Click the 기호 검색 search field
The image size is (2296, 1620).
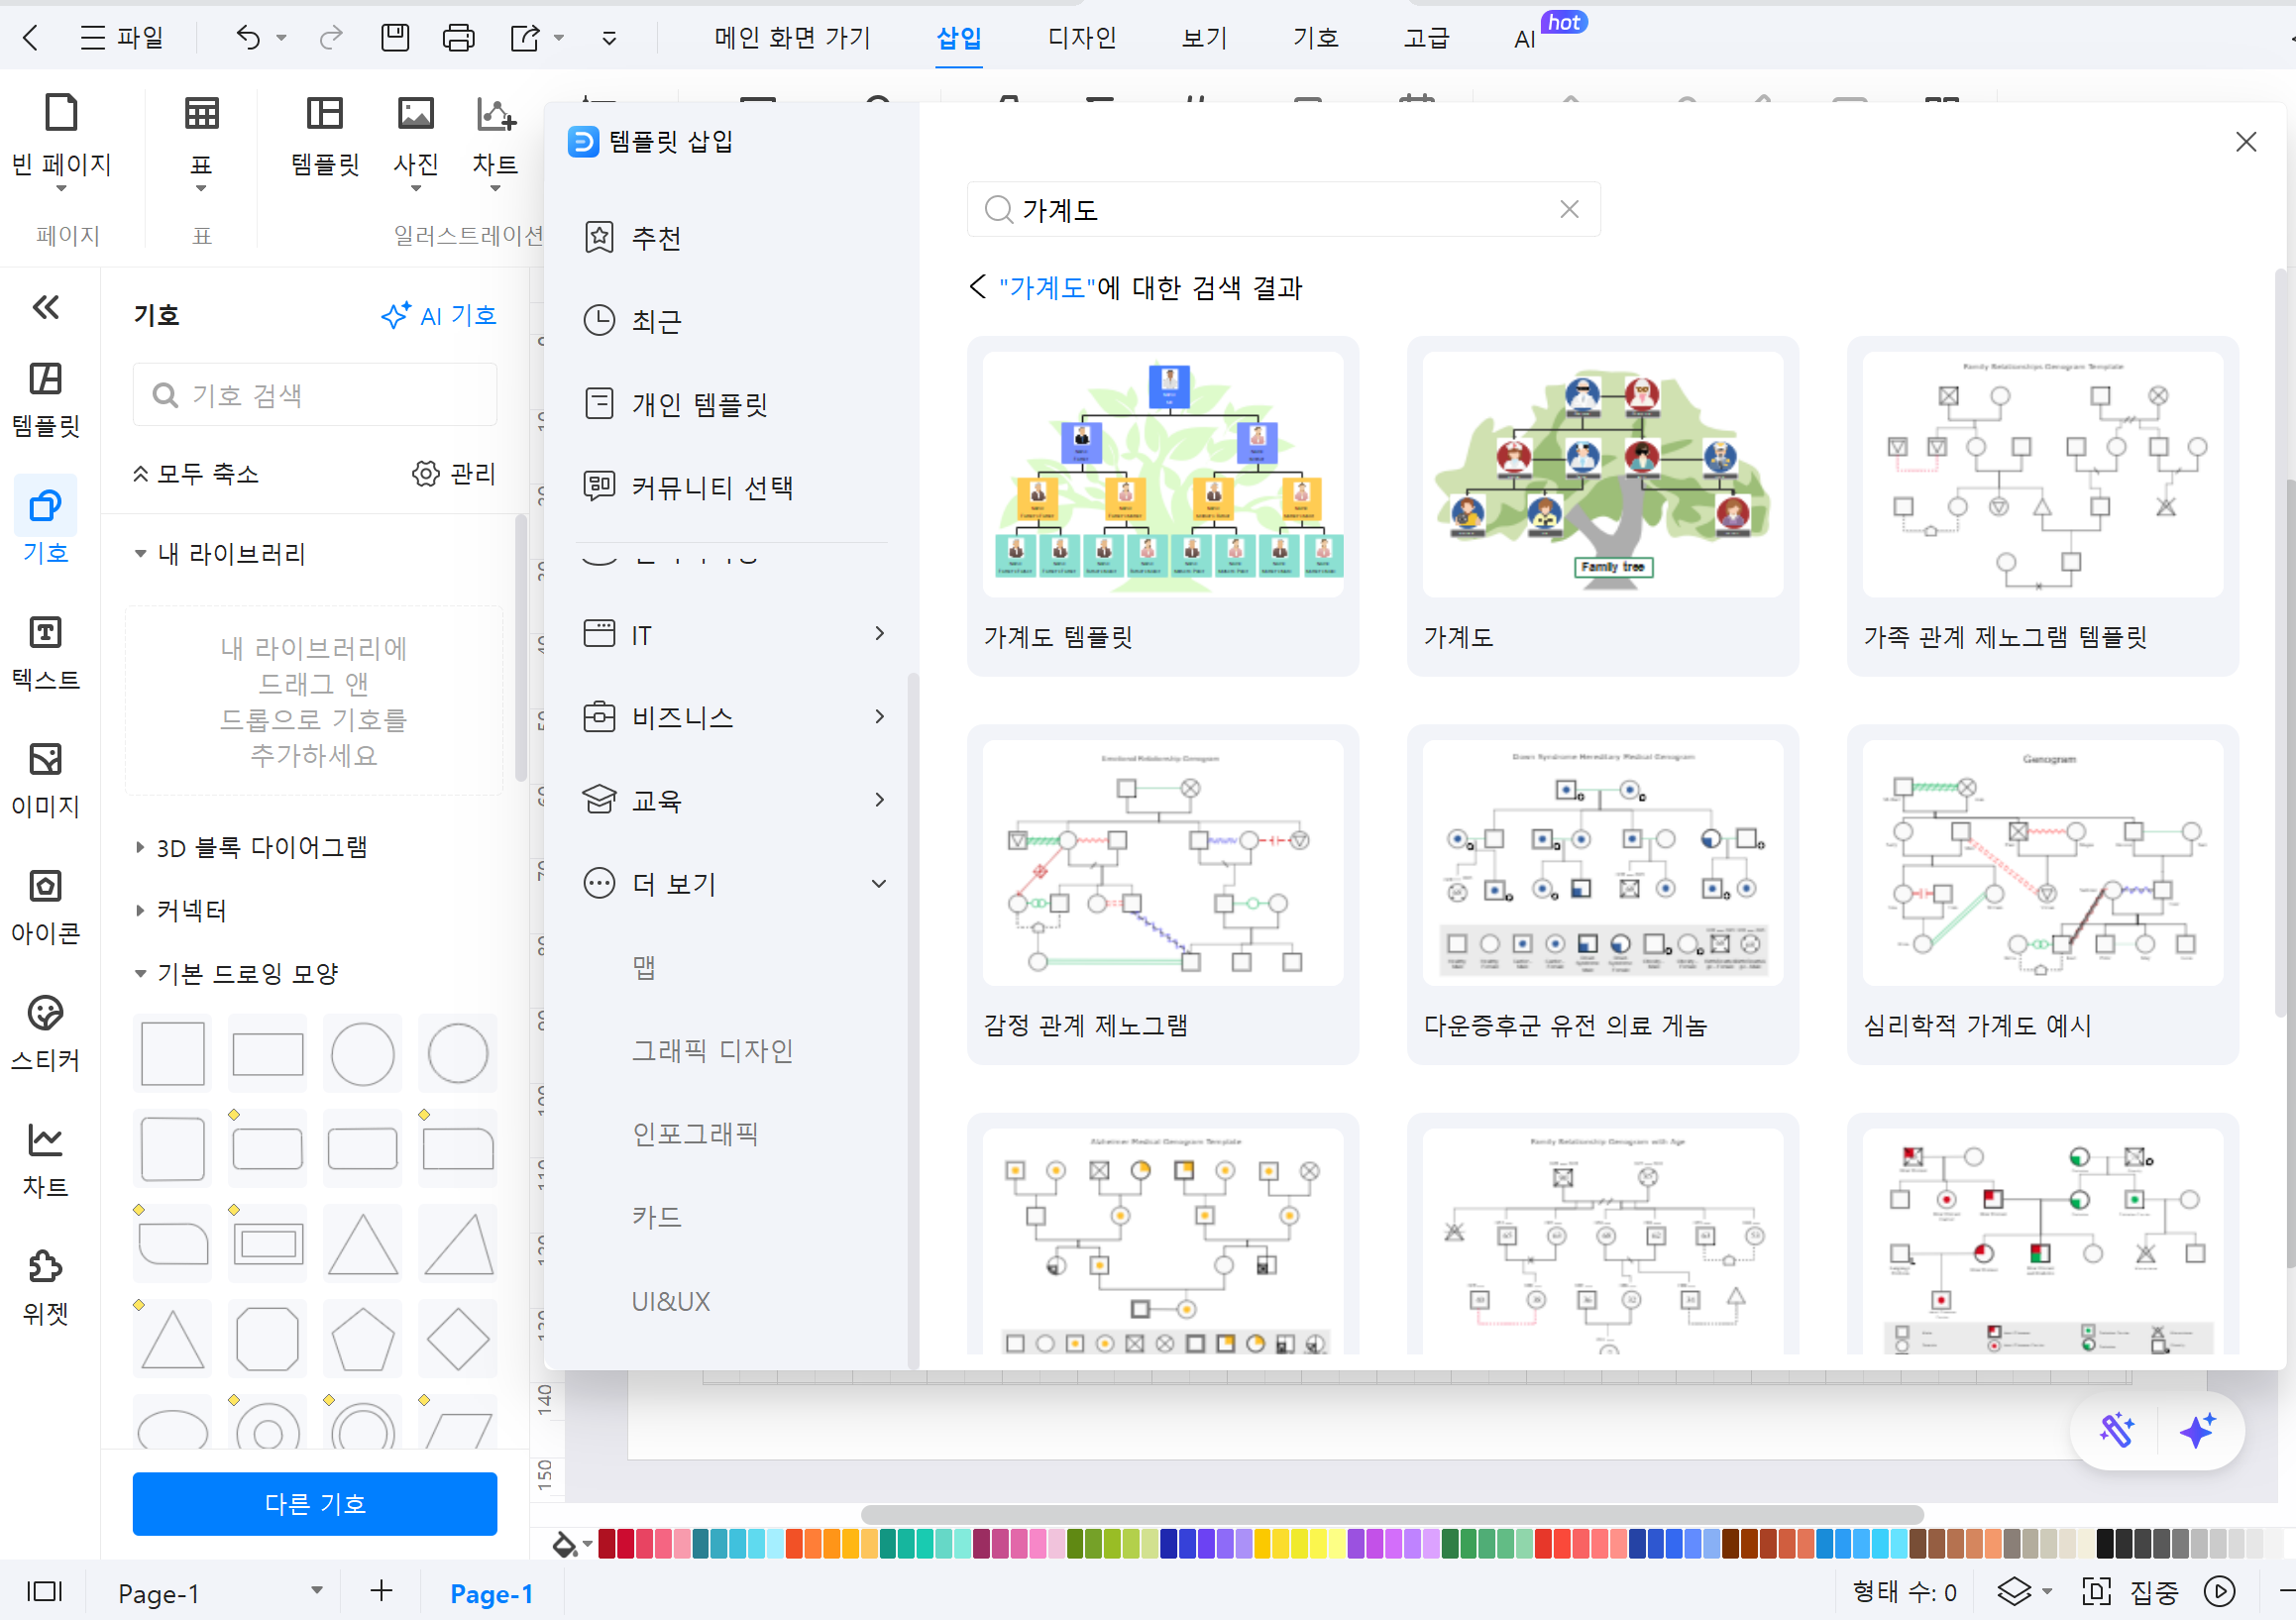pos(315,395)
